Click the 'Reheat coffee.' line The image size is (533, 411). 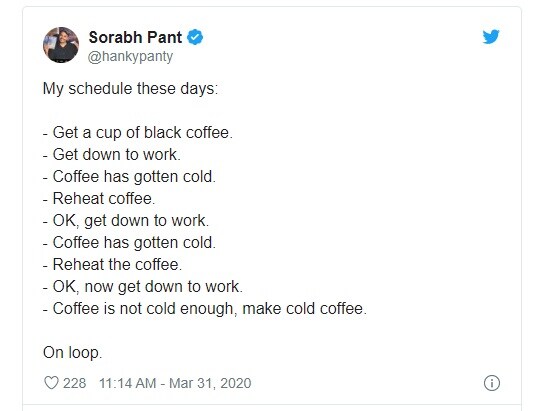(99, 199)
